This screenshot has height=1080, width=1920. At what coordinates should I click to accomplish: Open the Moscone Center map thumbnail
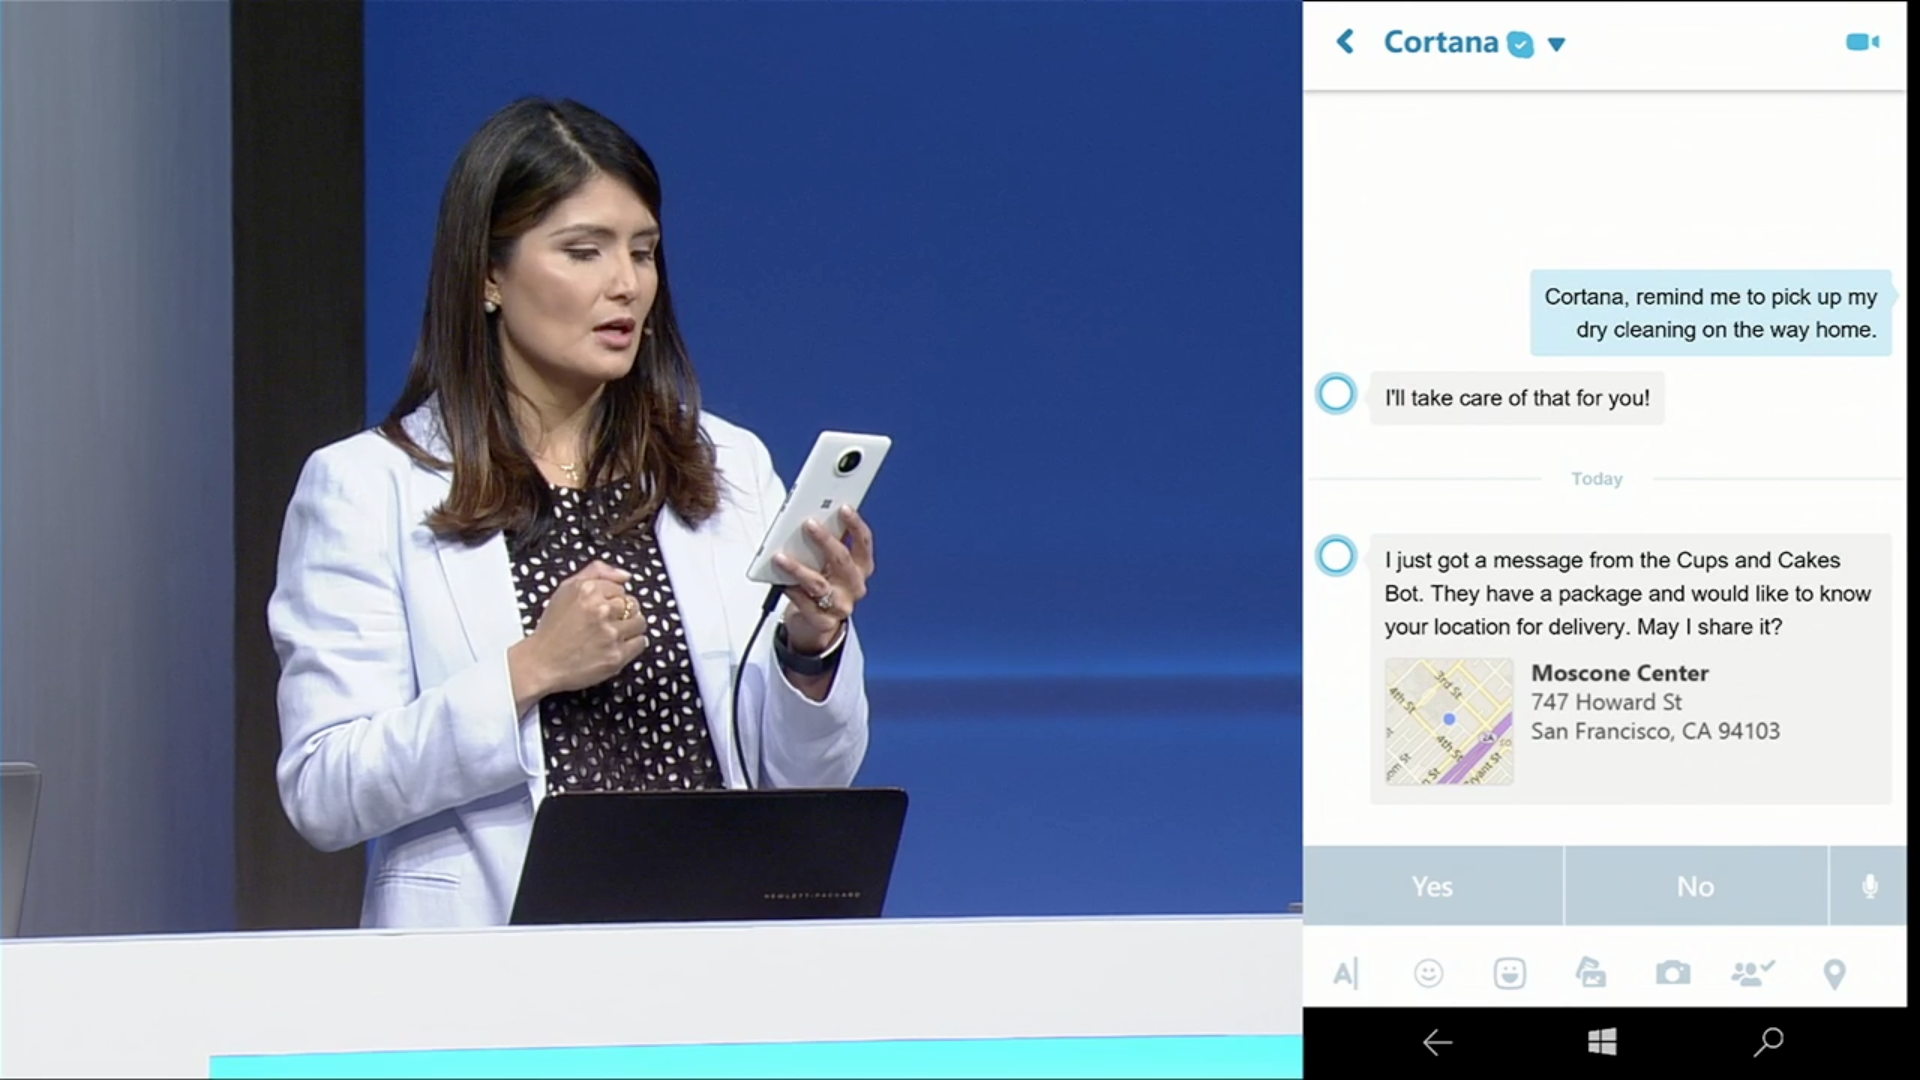click(1448, 720)
